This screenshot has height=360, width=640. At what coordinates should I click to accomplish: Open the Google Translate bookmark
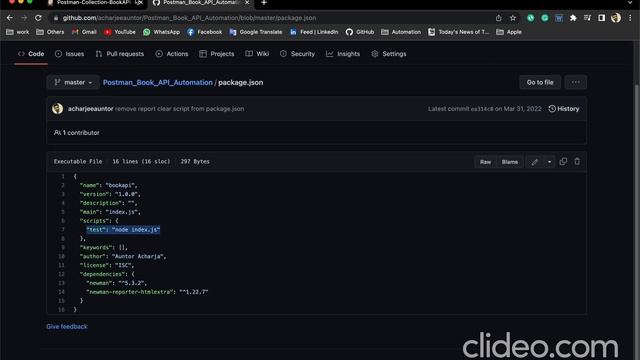256,32
